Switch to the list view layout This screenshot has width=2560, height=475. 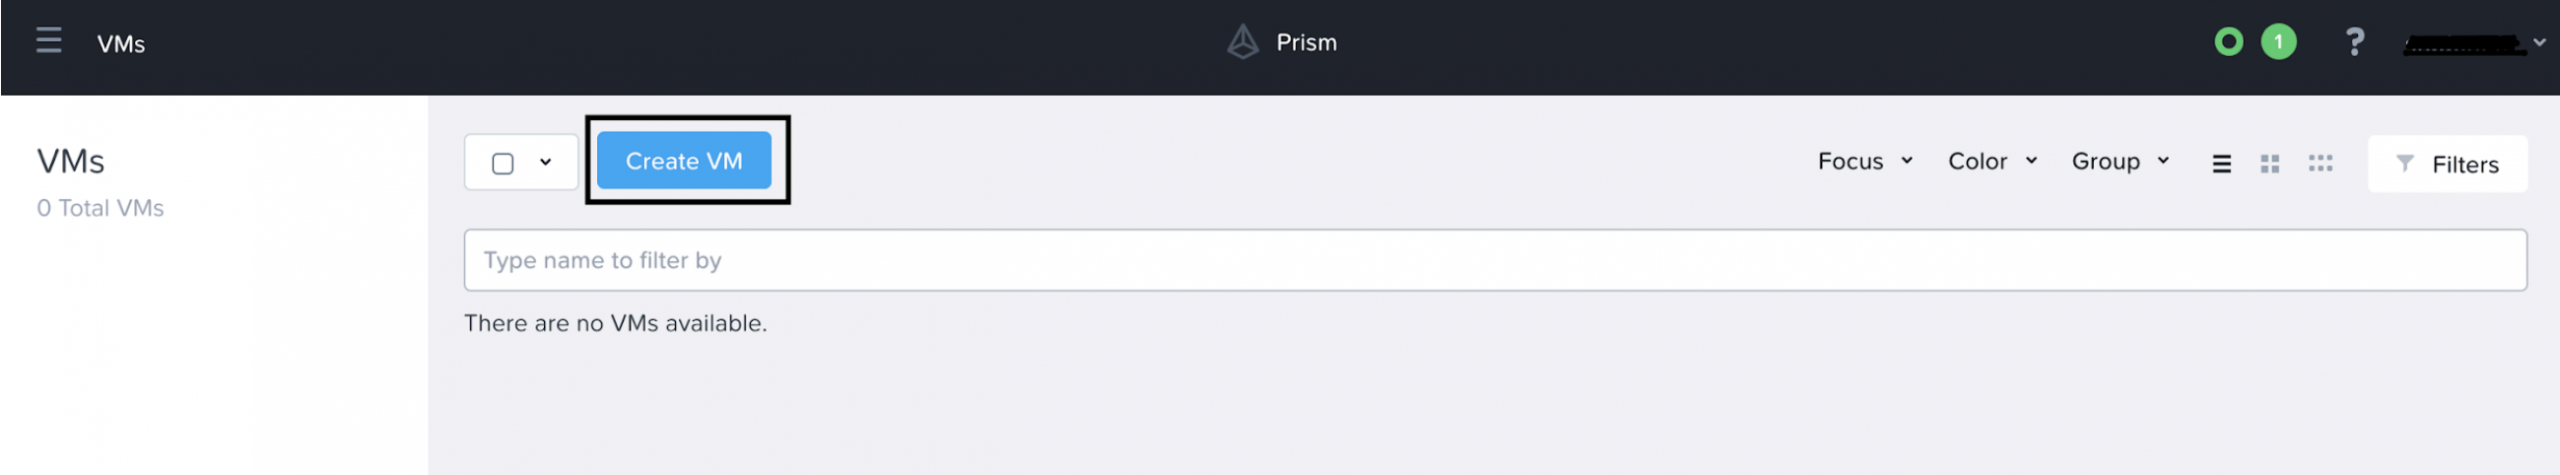[2221, 164]
